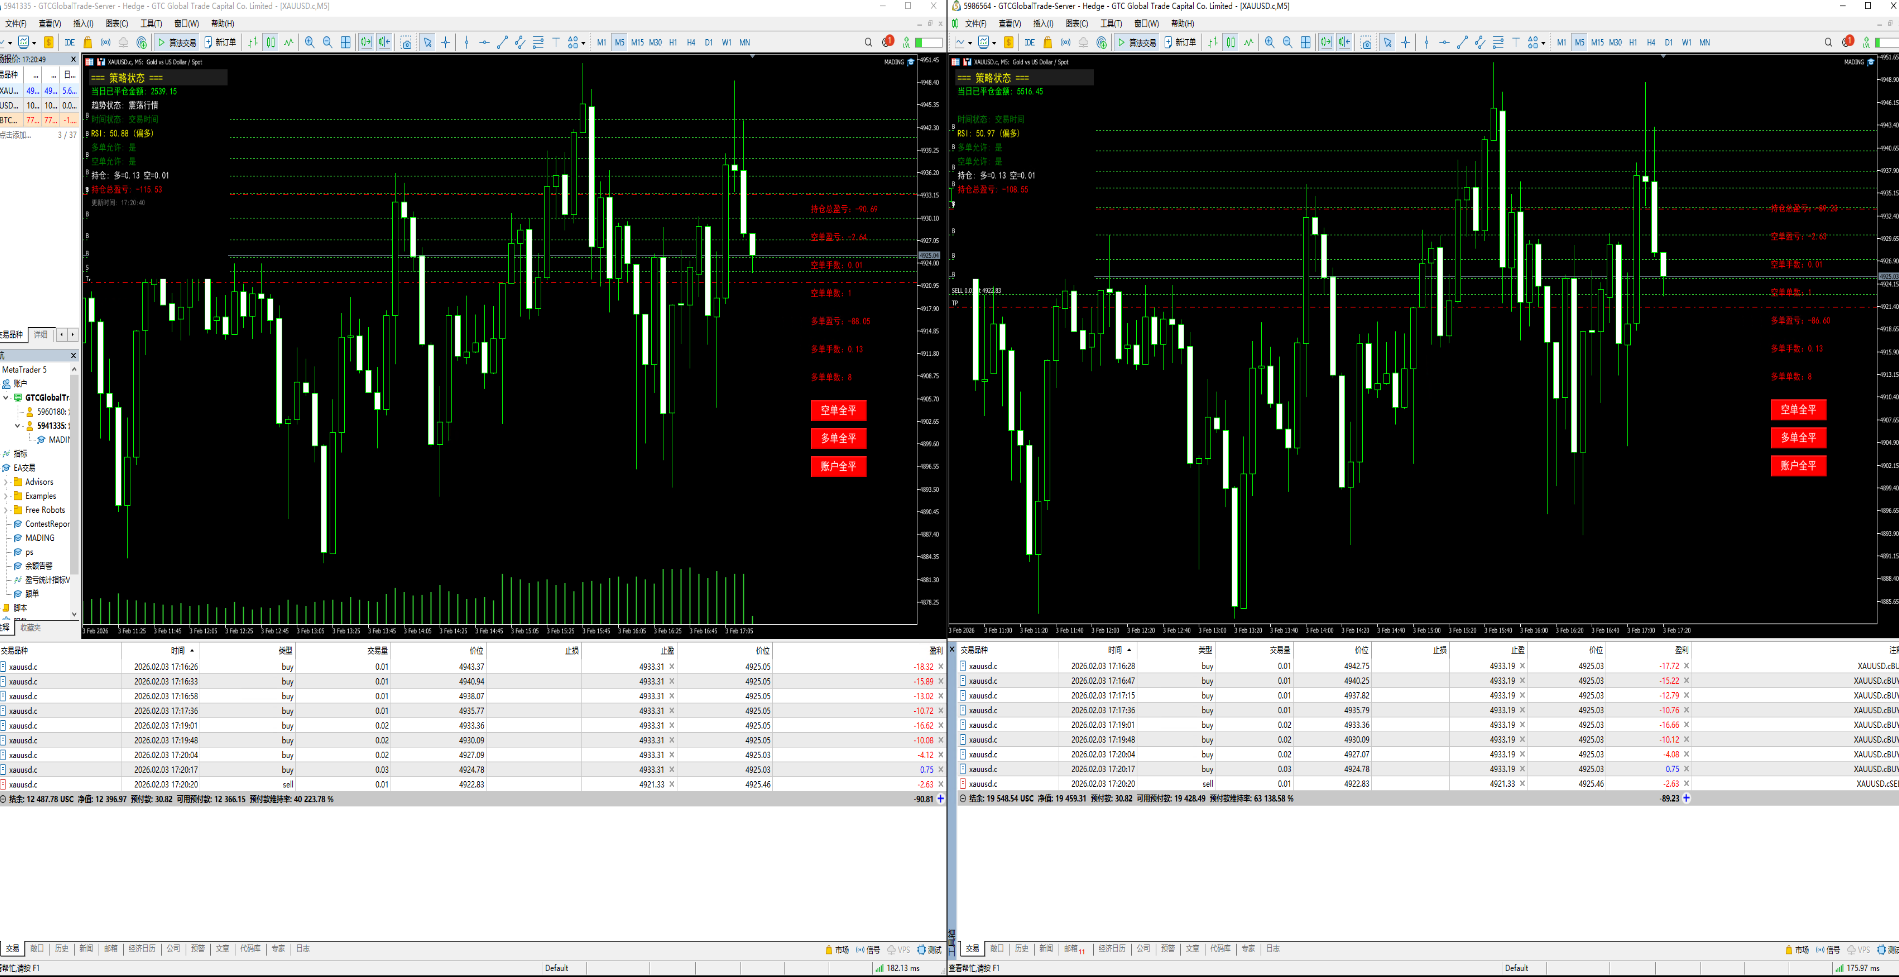The image size is (1899, 977).
Task: Open 工具(T) menu in right window
Action: (x=1111, y=23)
